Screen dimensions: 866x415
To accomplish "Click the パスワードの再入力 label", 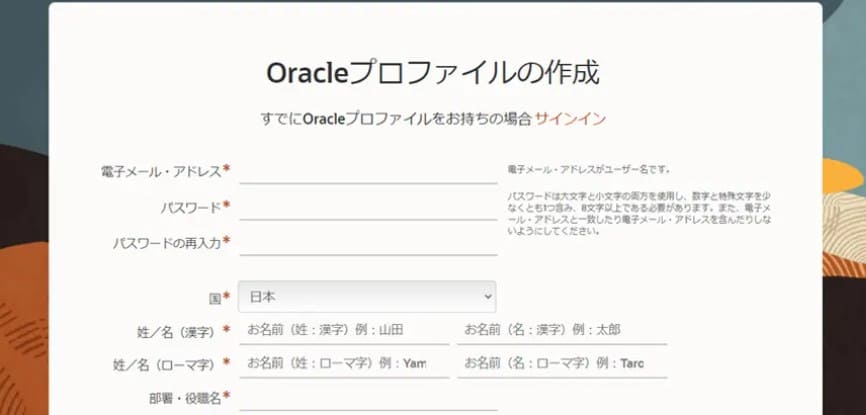I will [167, 244].
